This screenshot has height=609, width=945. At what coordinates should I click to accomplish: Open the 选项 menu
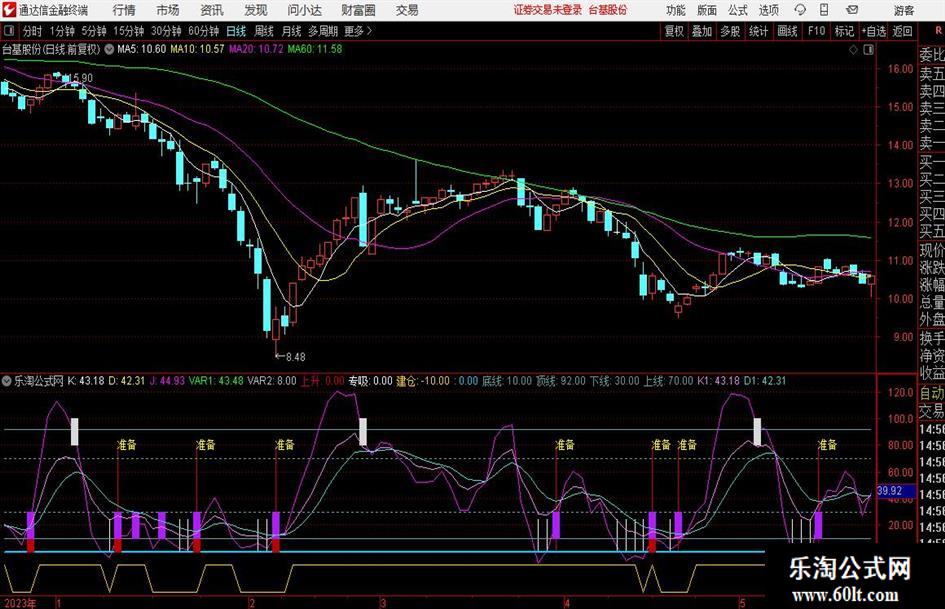click(x=768, y=10)
